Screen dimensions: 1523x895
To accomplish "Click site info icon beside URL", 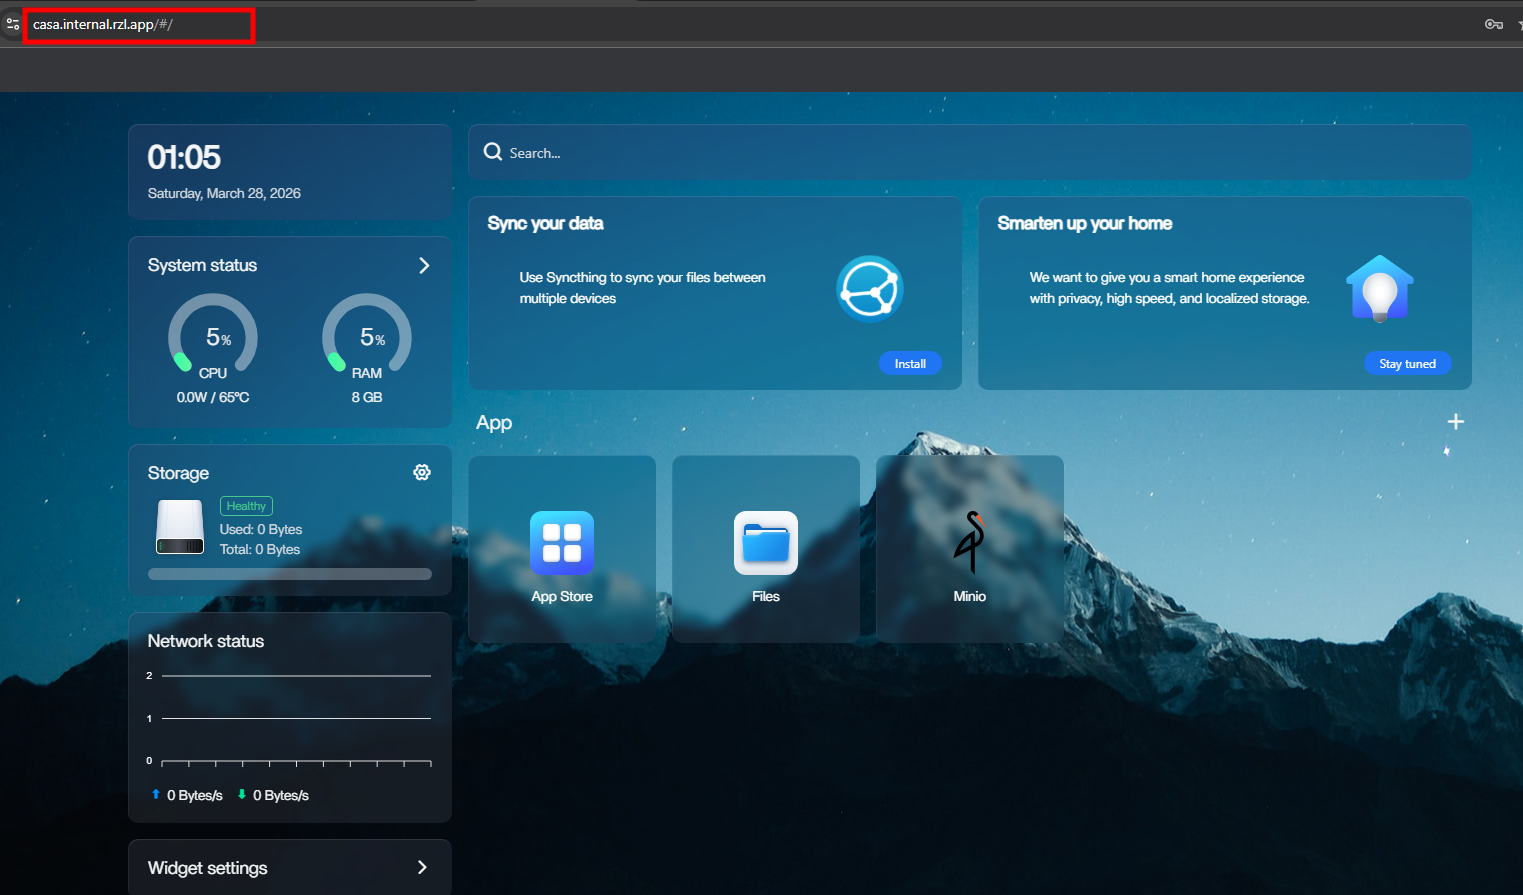I will (13, 24).
